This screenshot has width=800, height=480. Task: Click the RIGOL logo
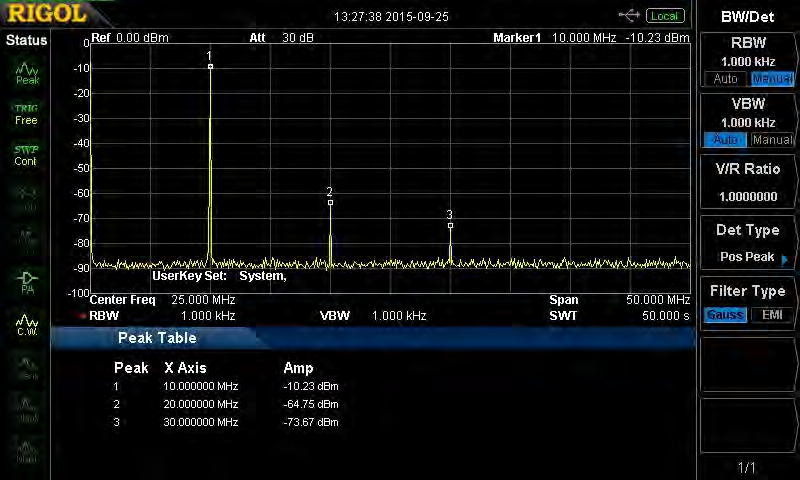pyautogui.click(x=47, y=14)
